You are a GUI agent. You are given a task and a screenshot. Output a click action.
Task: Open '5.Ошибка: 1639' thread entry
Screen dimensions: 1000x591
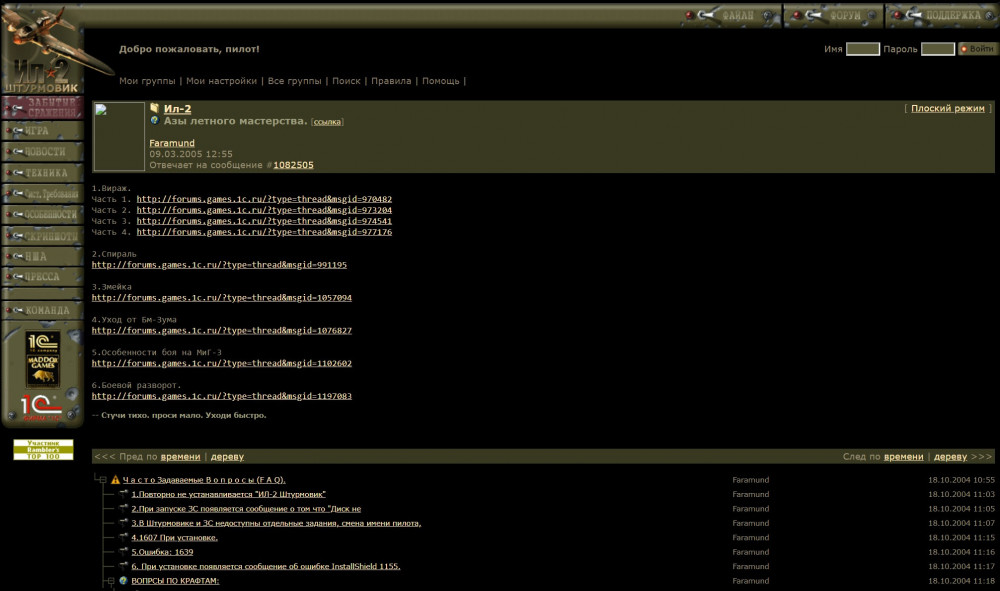pyautogui.click(x=162, y=552)
